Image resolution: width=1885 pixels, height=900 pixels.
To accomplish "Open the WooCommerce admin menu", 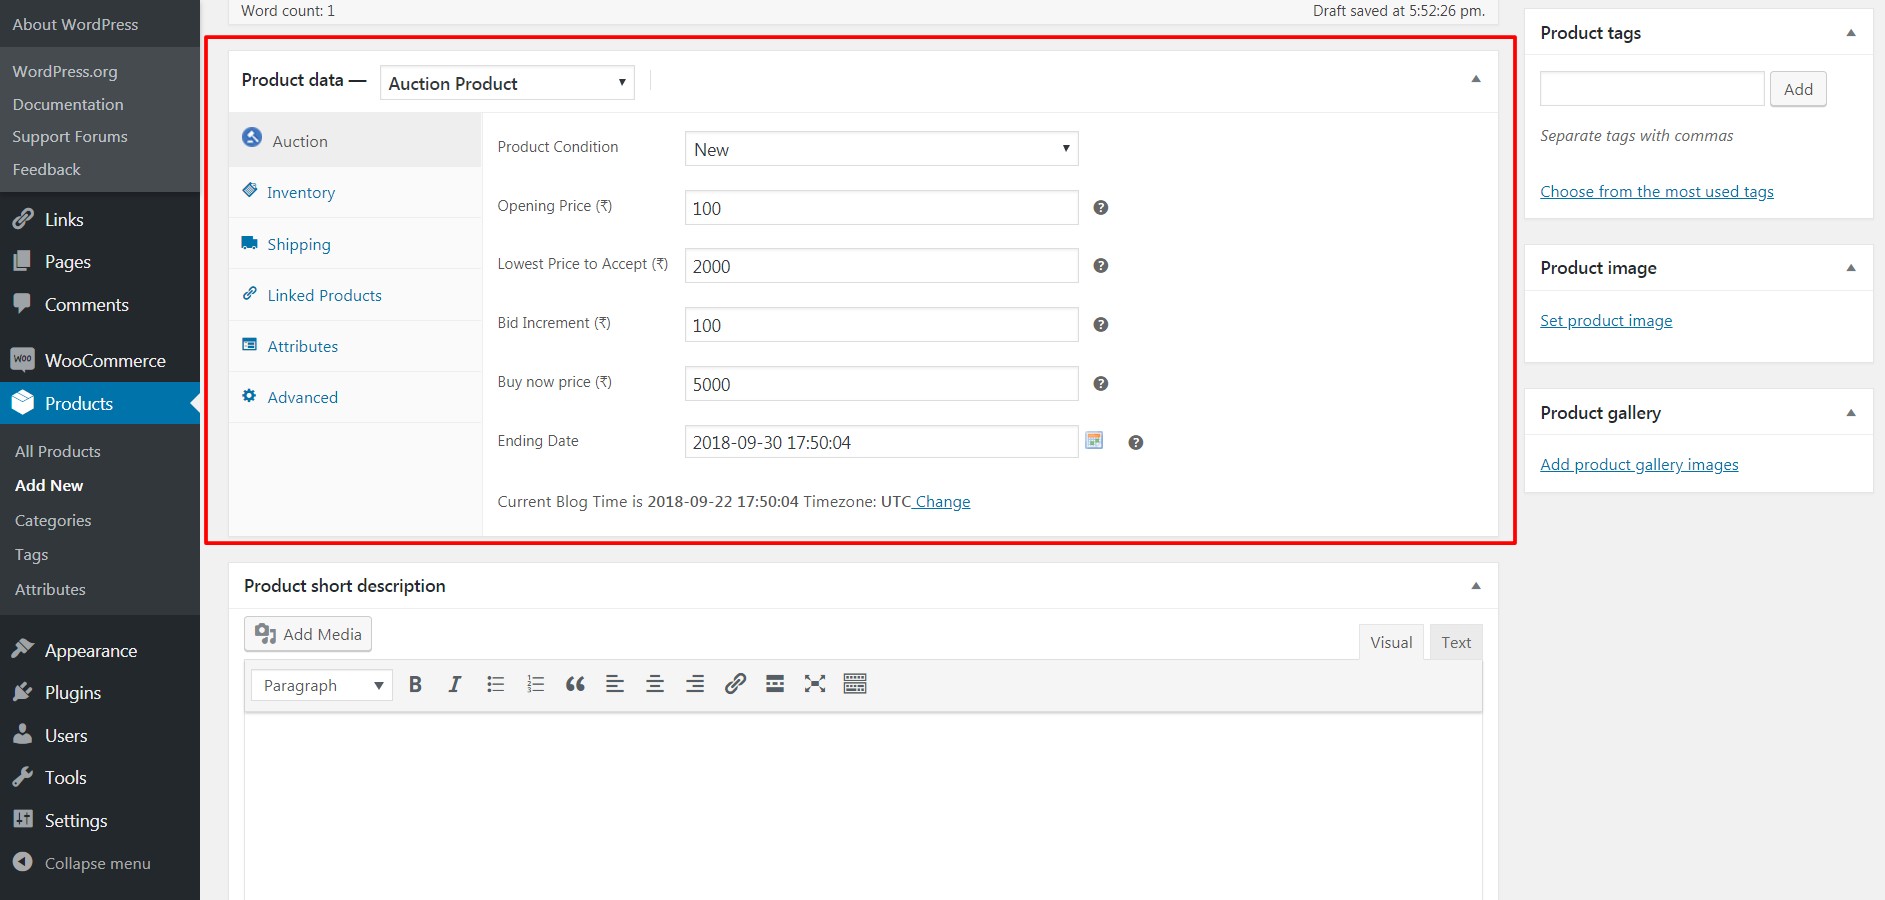I will pyautogui.click(x=100, y=360).
